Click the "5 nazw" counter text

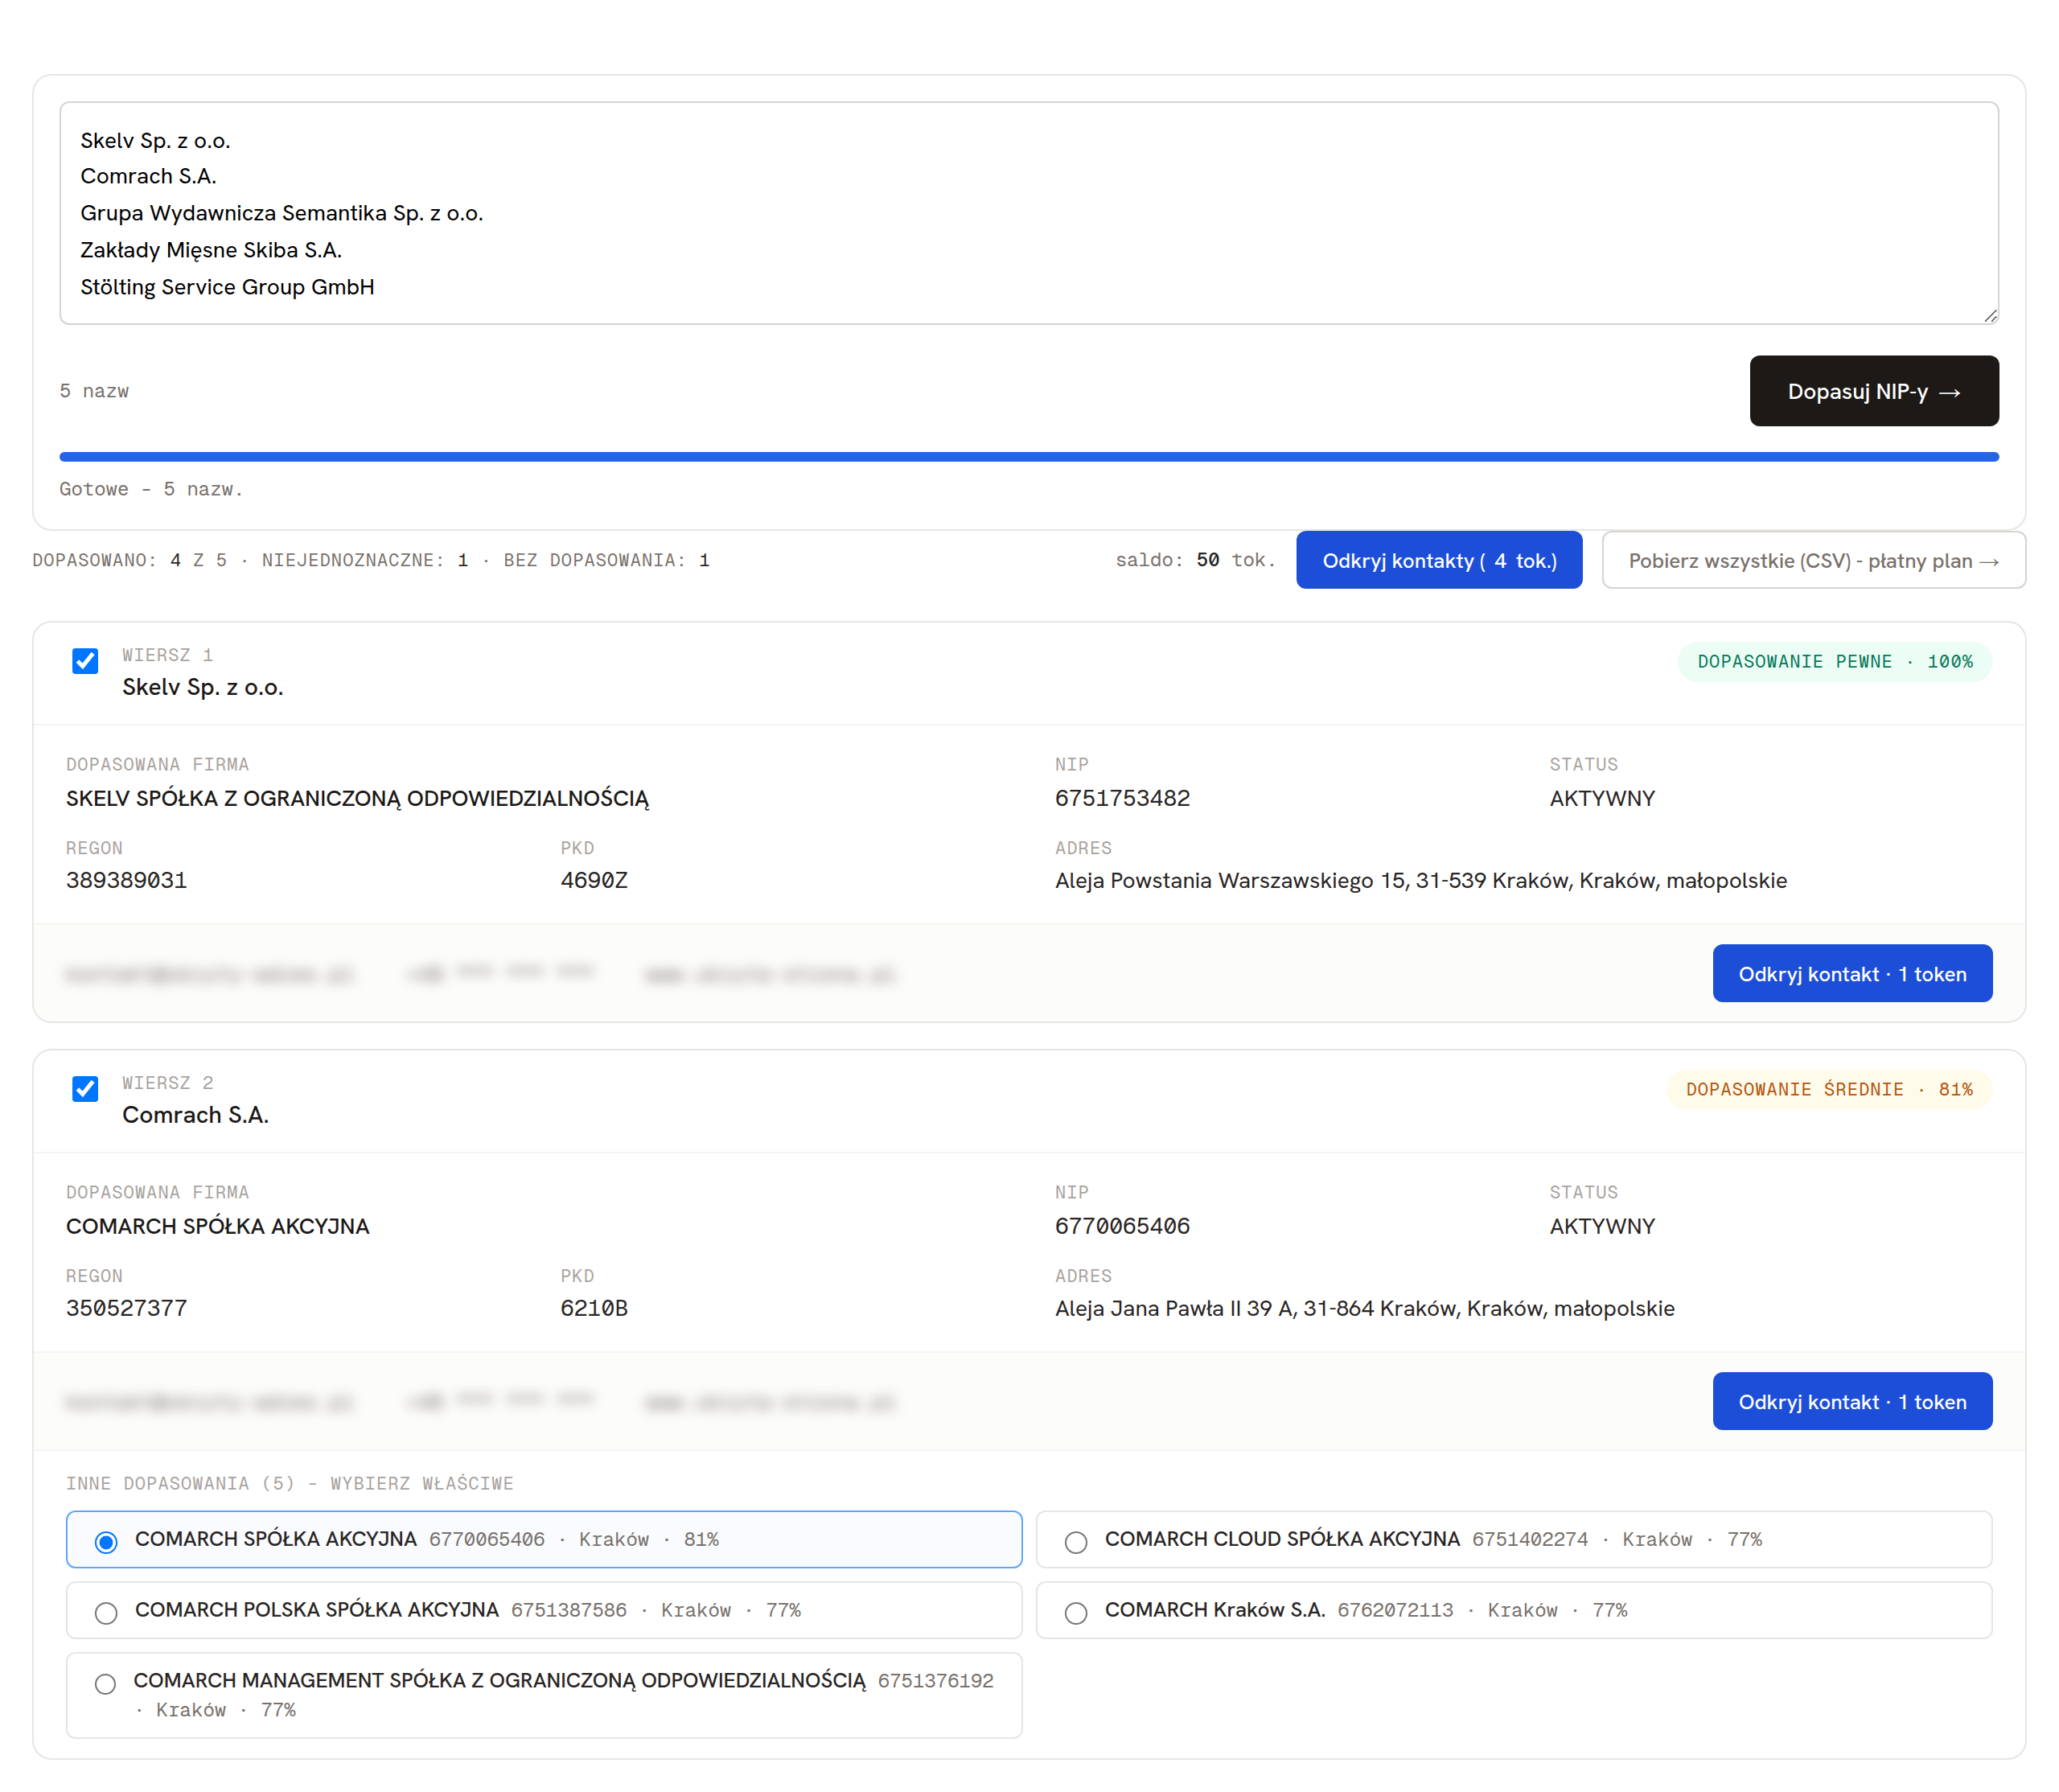point(94,391)
